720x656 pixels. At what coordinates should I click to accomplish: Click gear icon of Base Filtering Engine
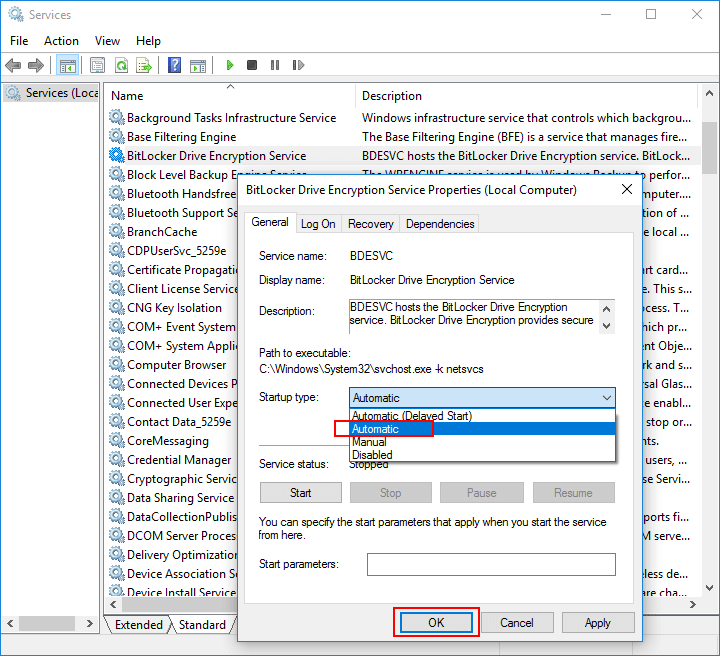117,136
